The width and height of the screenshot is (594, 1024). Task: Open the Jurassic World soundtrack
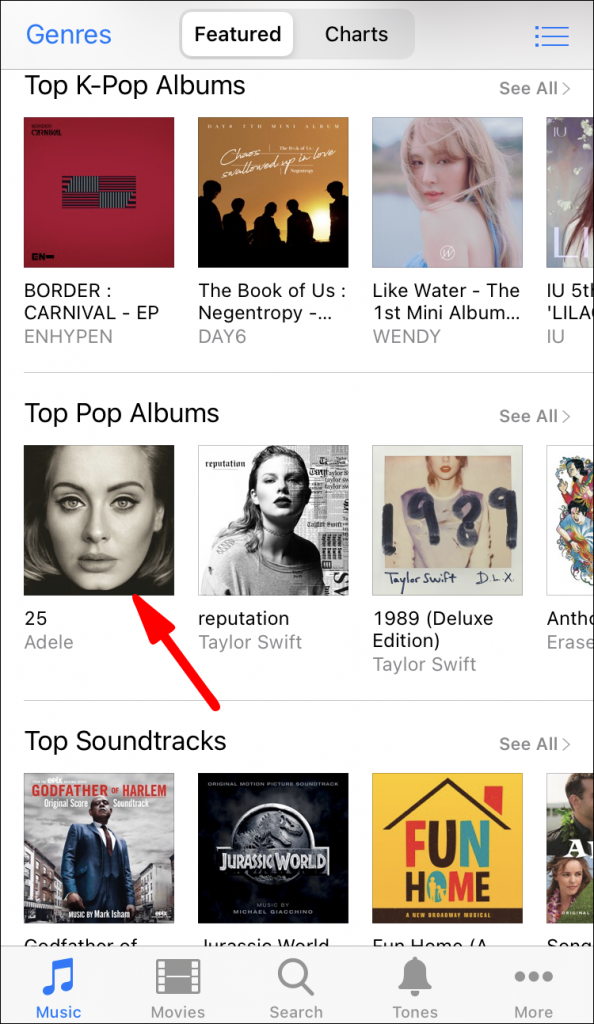tap(273, 847)
